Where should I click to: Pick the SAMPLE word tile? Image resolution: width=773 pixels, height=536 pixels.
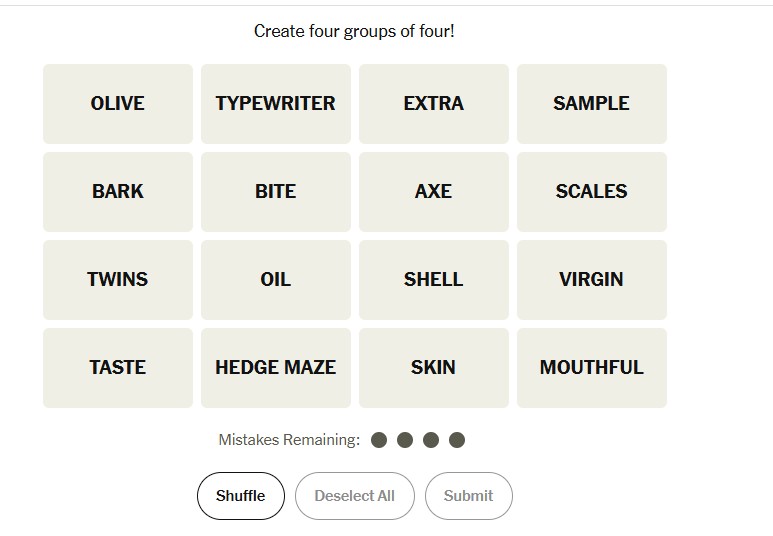coord(592,104)
